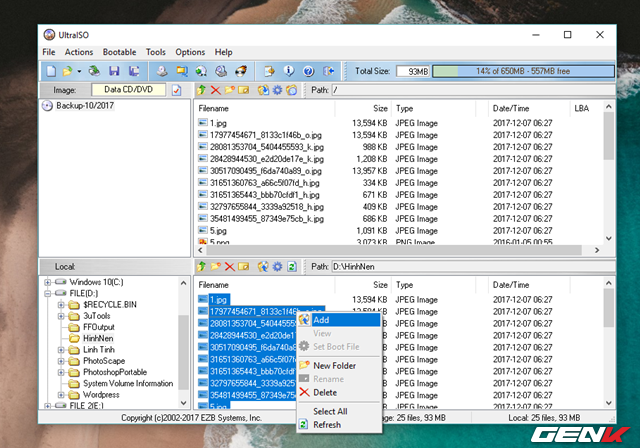
Task: Click red X Delete in Local pane toolbar
Action: pyautogui.click(x=230, y=267)
